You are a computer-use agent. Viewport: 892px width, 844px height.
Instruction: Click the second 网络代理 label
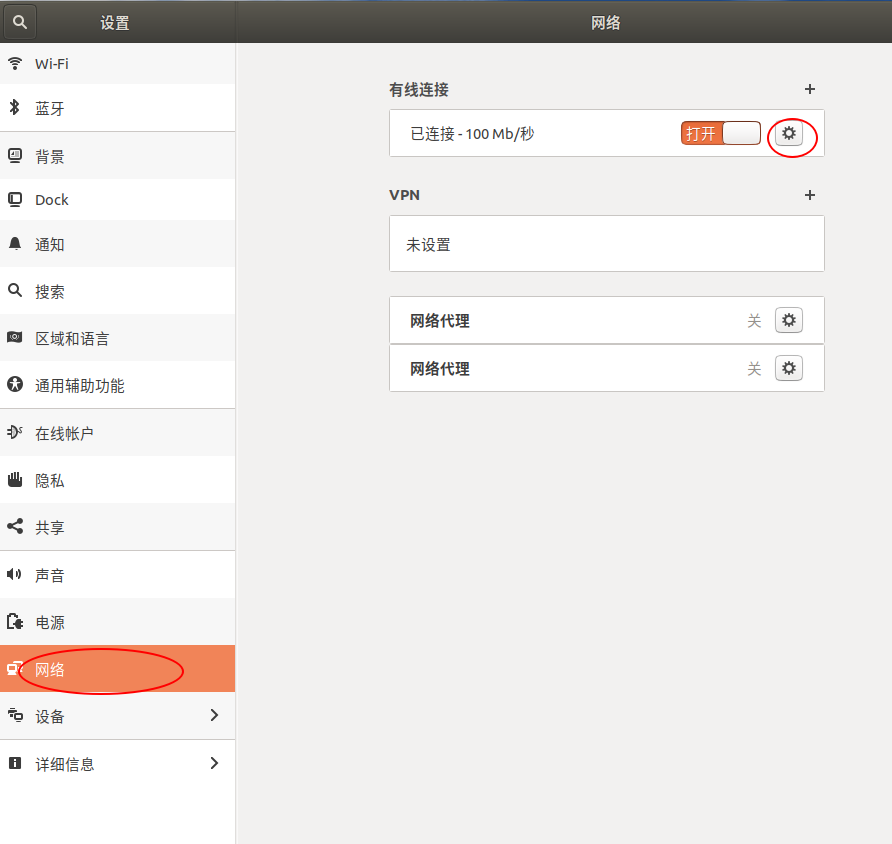[440, 368]
